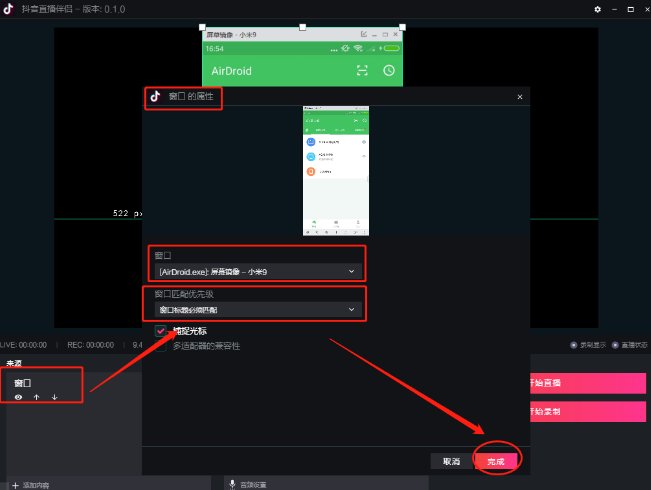This screenshot has width=651, height=490.
Task: Close the 窗口 properties dialog
Action: 520,97
